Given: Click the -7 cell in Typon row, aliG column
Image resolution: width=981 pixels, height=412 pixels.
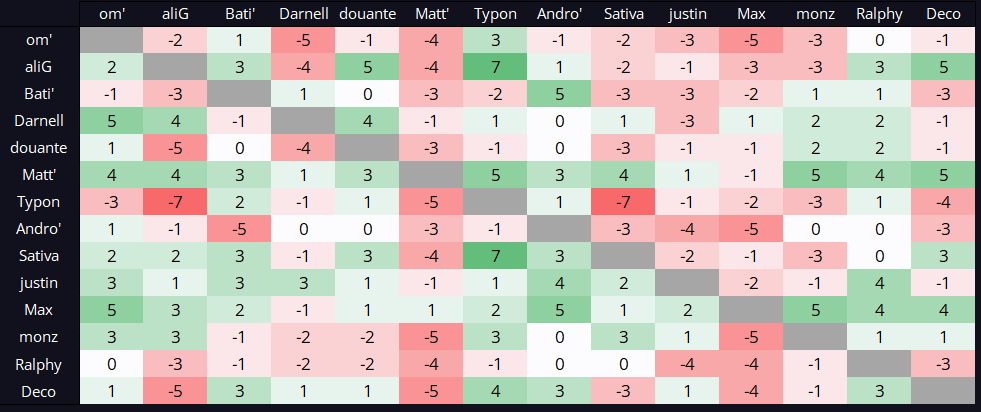Looking at the screenshot, I should click(x=175, y=202).
